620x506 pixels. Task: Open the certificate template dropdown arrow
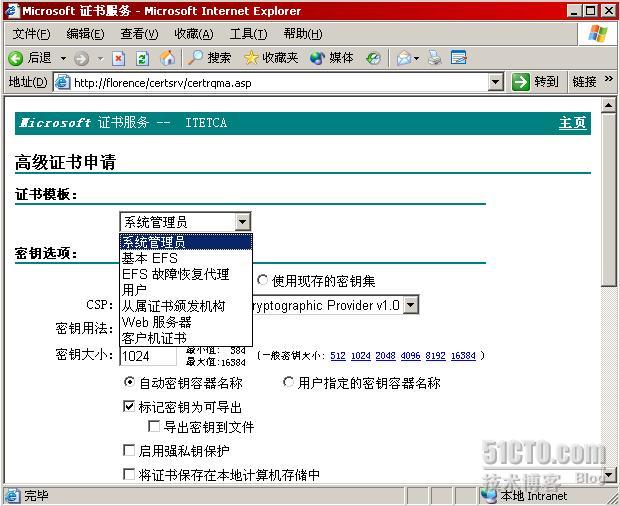[242, 222]
